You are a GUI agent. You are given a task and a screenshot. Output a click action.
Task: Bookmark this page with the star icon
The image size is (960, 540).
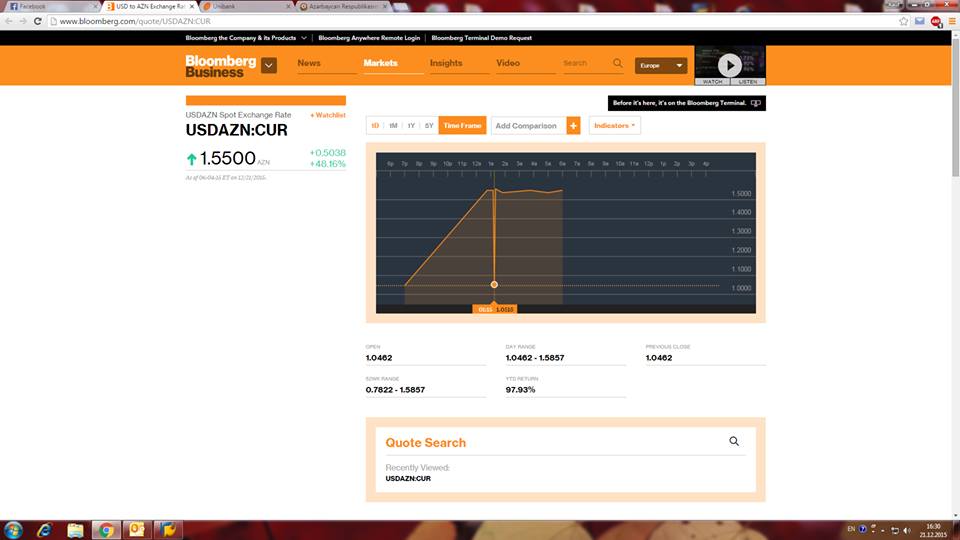(x=904, y=21)
